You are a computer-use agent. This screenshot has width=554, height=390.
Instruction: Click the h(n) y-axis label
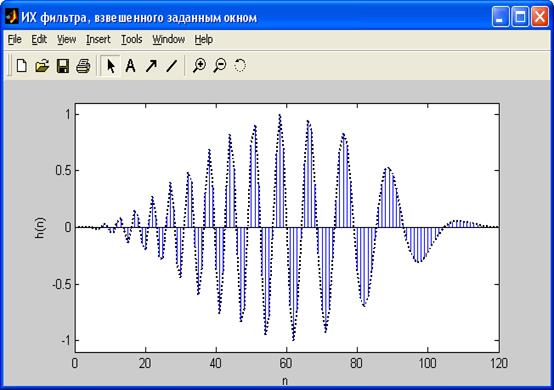point(40,228)
